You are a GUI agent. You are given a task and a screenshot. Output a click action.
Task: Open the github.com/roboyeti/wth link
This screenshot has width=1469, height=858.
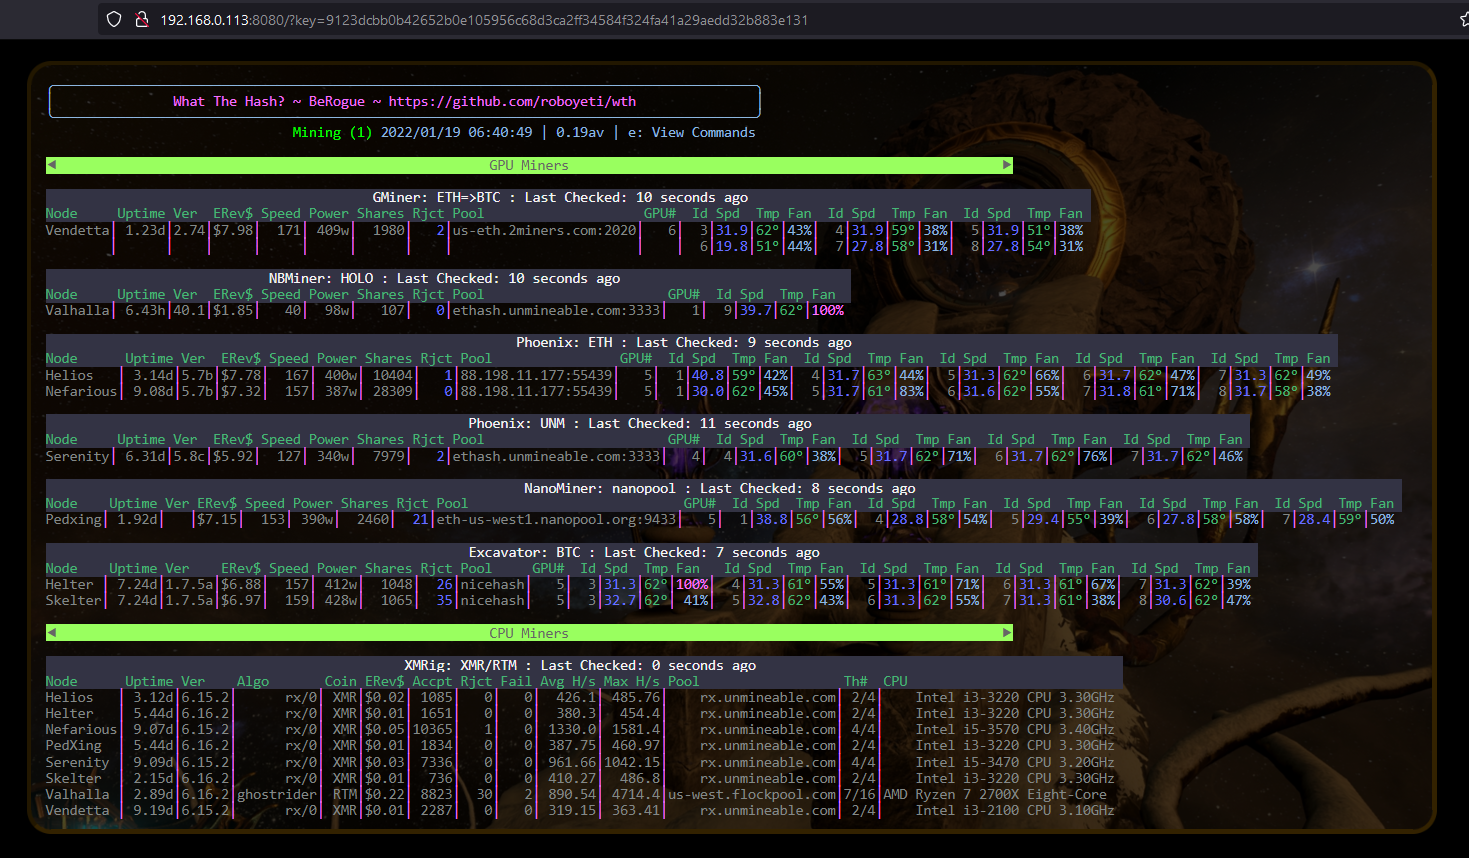click(x=512, y=101)
